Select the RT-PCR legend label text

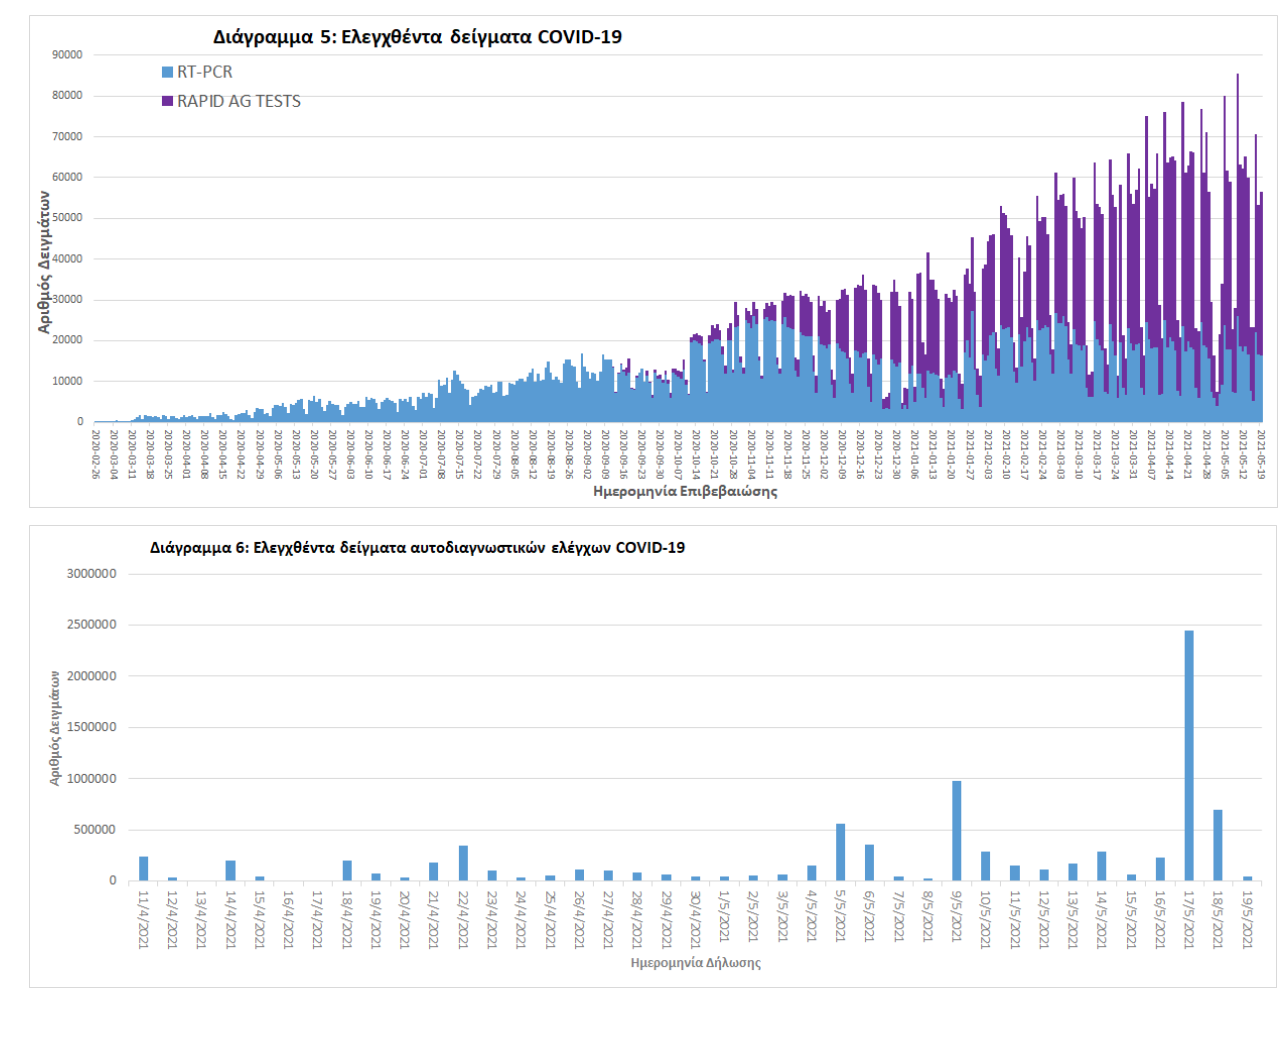point(205,72)
